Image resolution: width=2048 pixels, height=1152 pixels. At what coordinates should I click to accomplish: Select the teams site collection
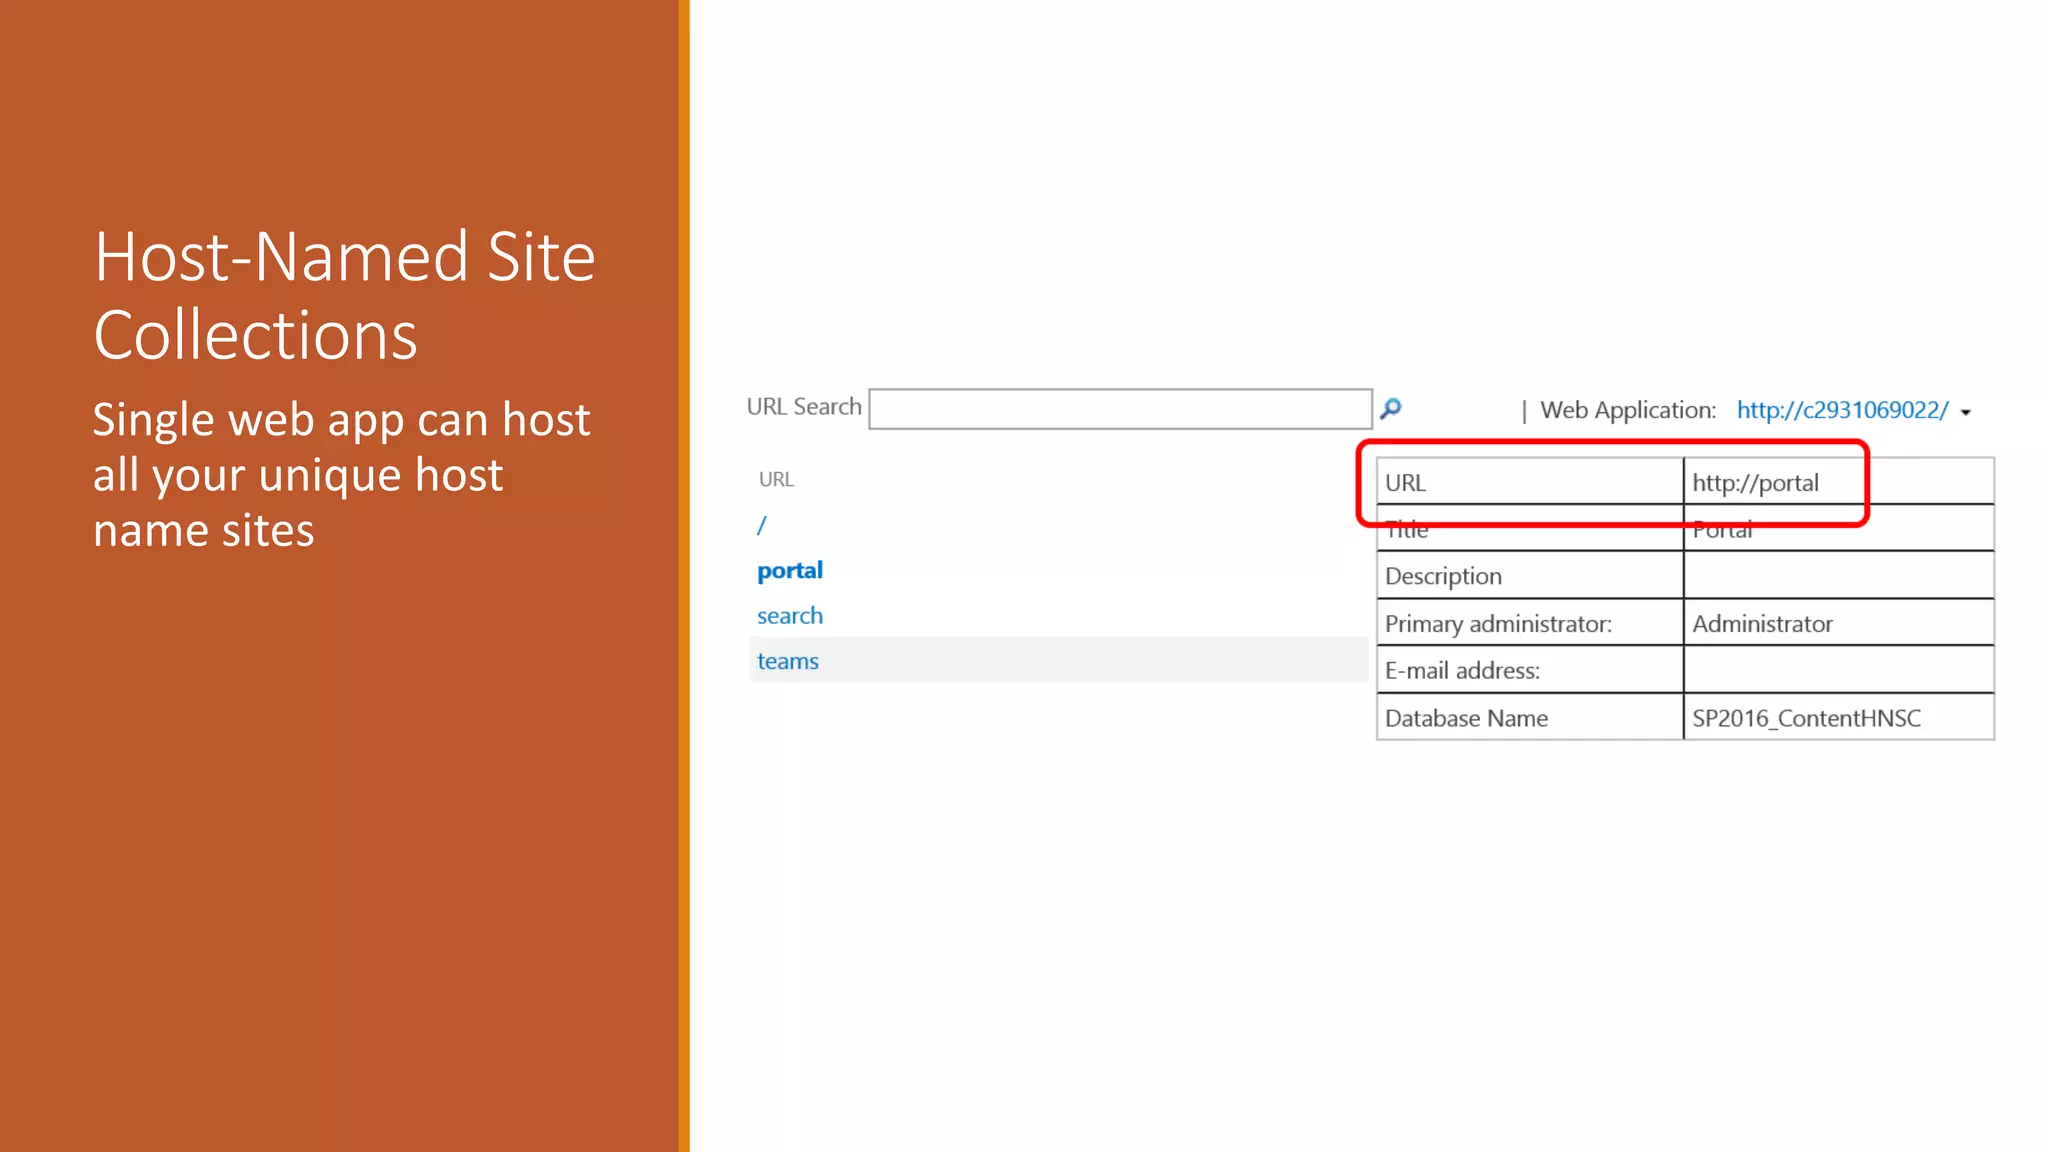tap(788, 661)
